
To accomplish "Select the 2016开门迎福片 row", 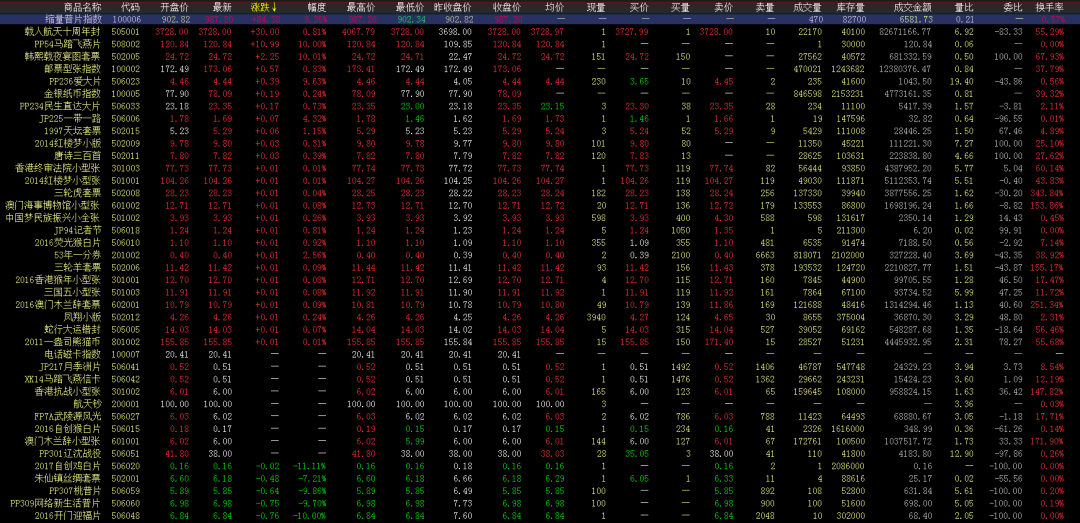I will [540, 515].
